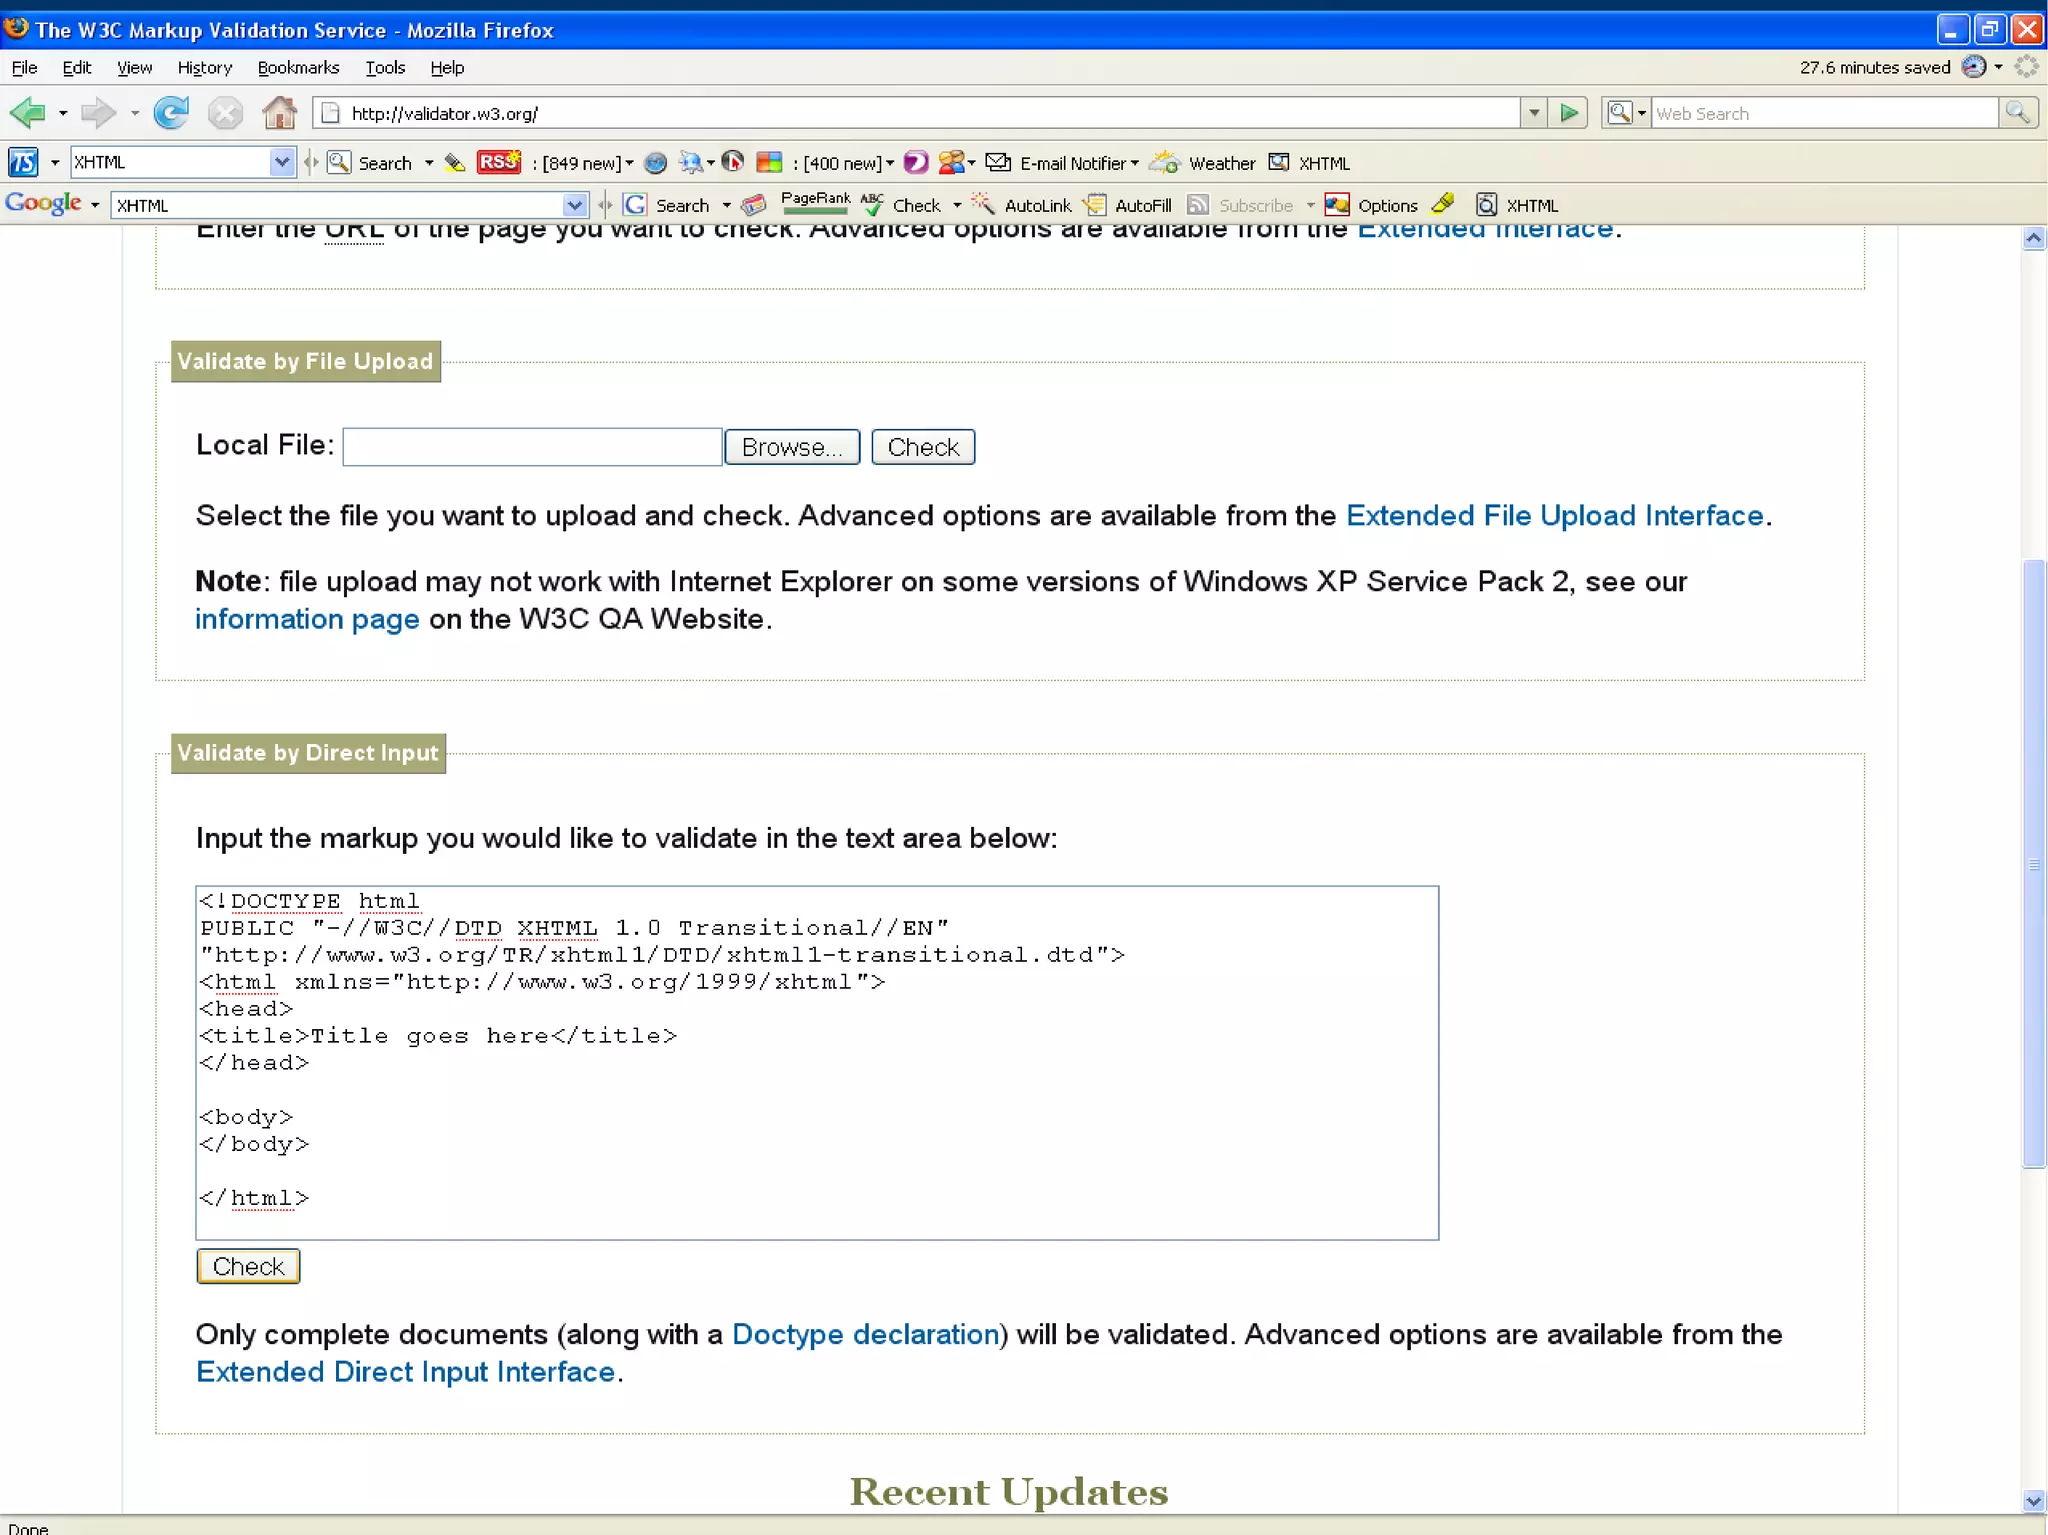
Task: Click the RSS feed icon
Action: click(498, 162)
